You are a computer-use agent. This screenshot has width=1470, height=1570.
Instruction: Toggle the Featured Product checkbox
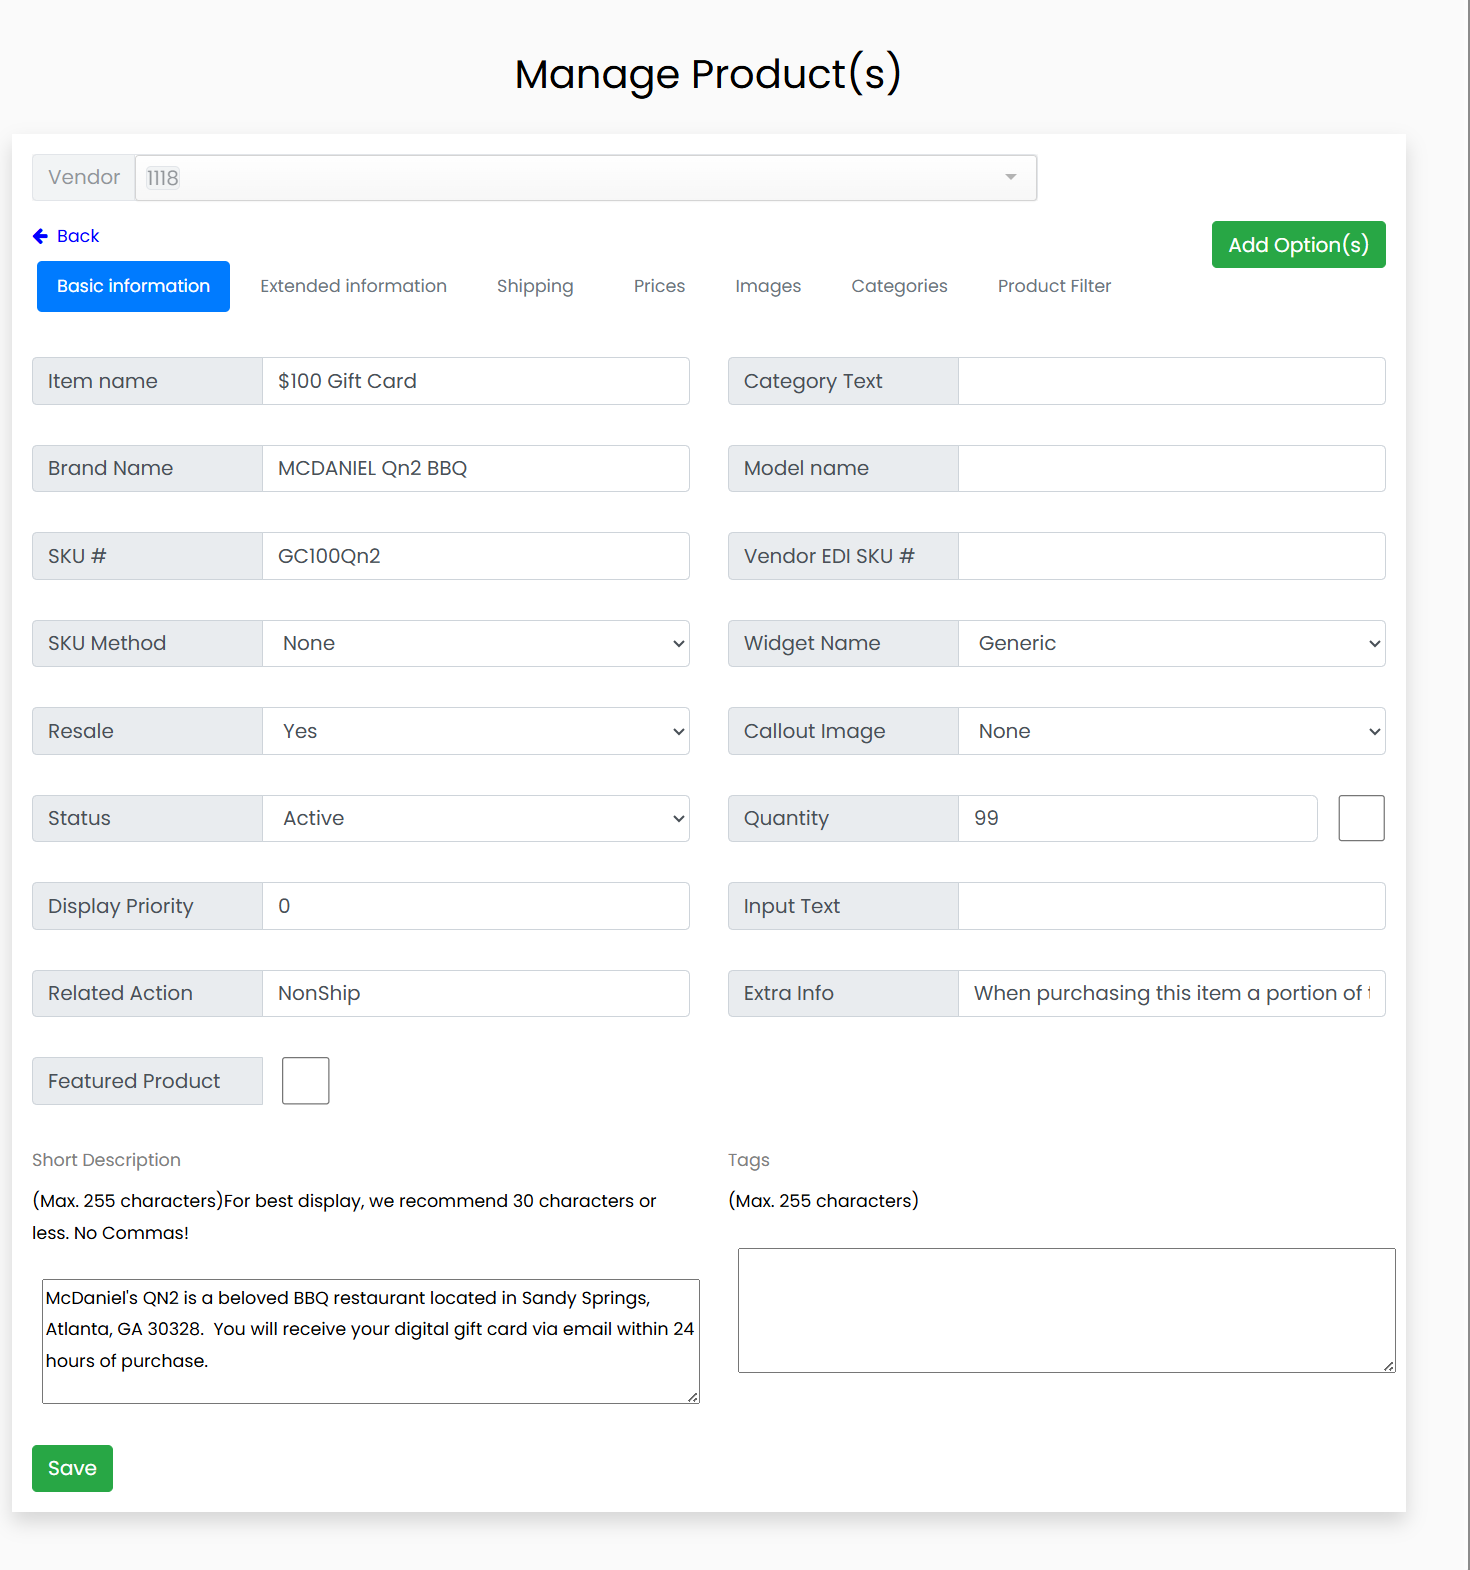coord(305,1081)
